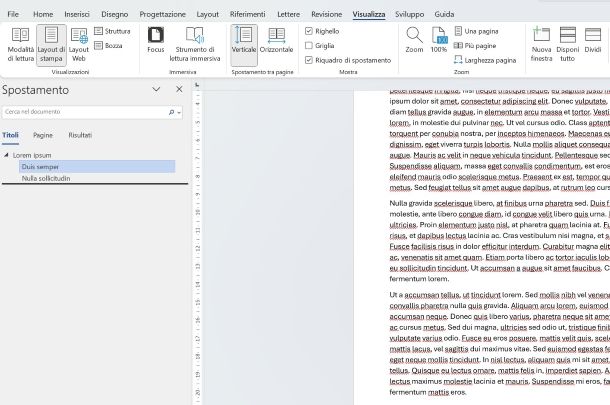Open the Progettazione tab

pos(163,14)
